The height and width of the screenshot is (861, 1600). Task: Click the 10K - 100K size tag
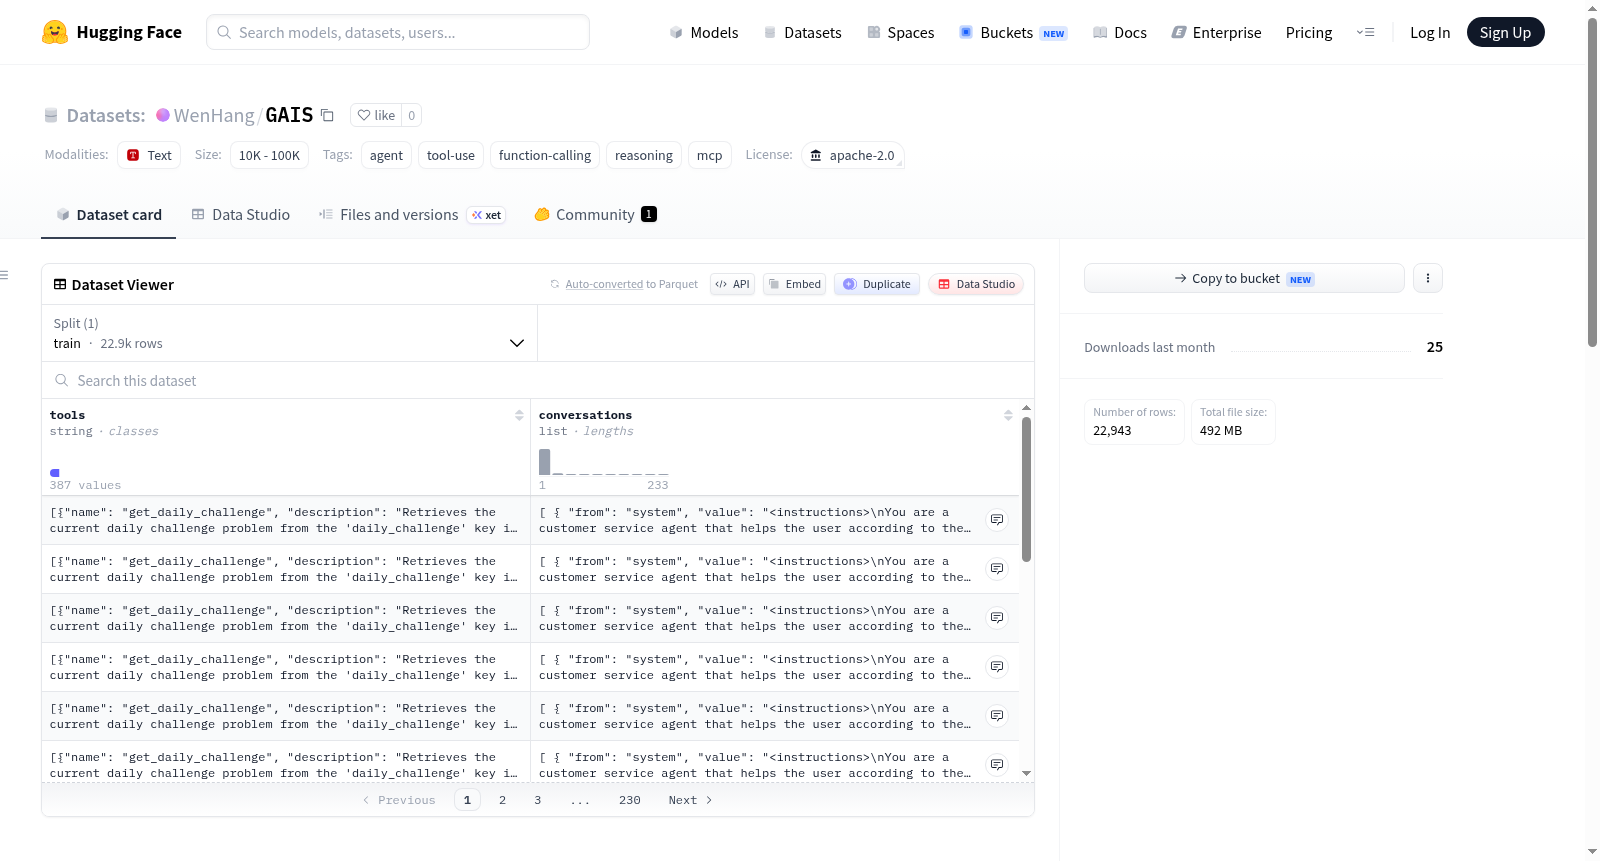(x=269, y=155)
